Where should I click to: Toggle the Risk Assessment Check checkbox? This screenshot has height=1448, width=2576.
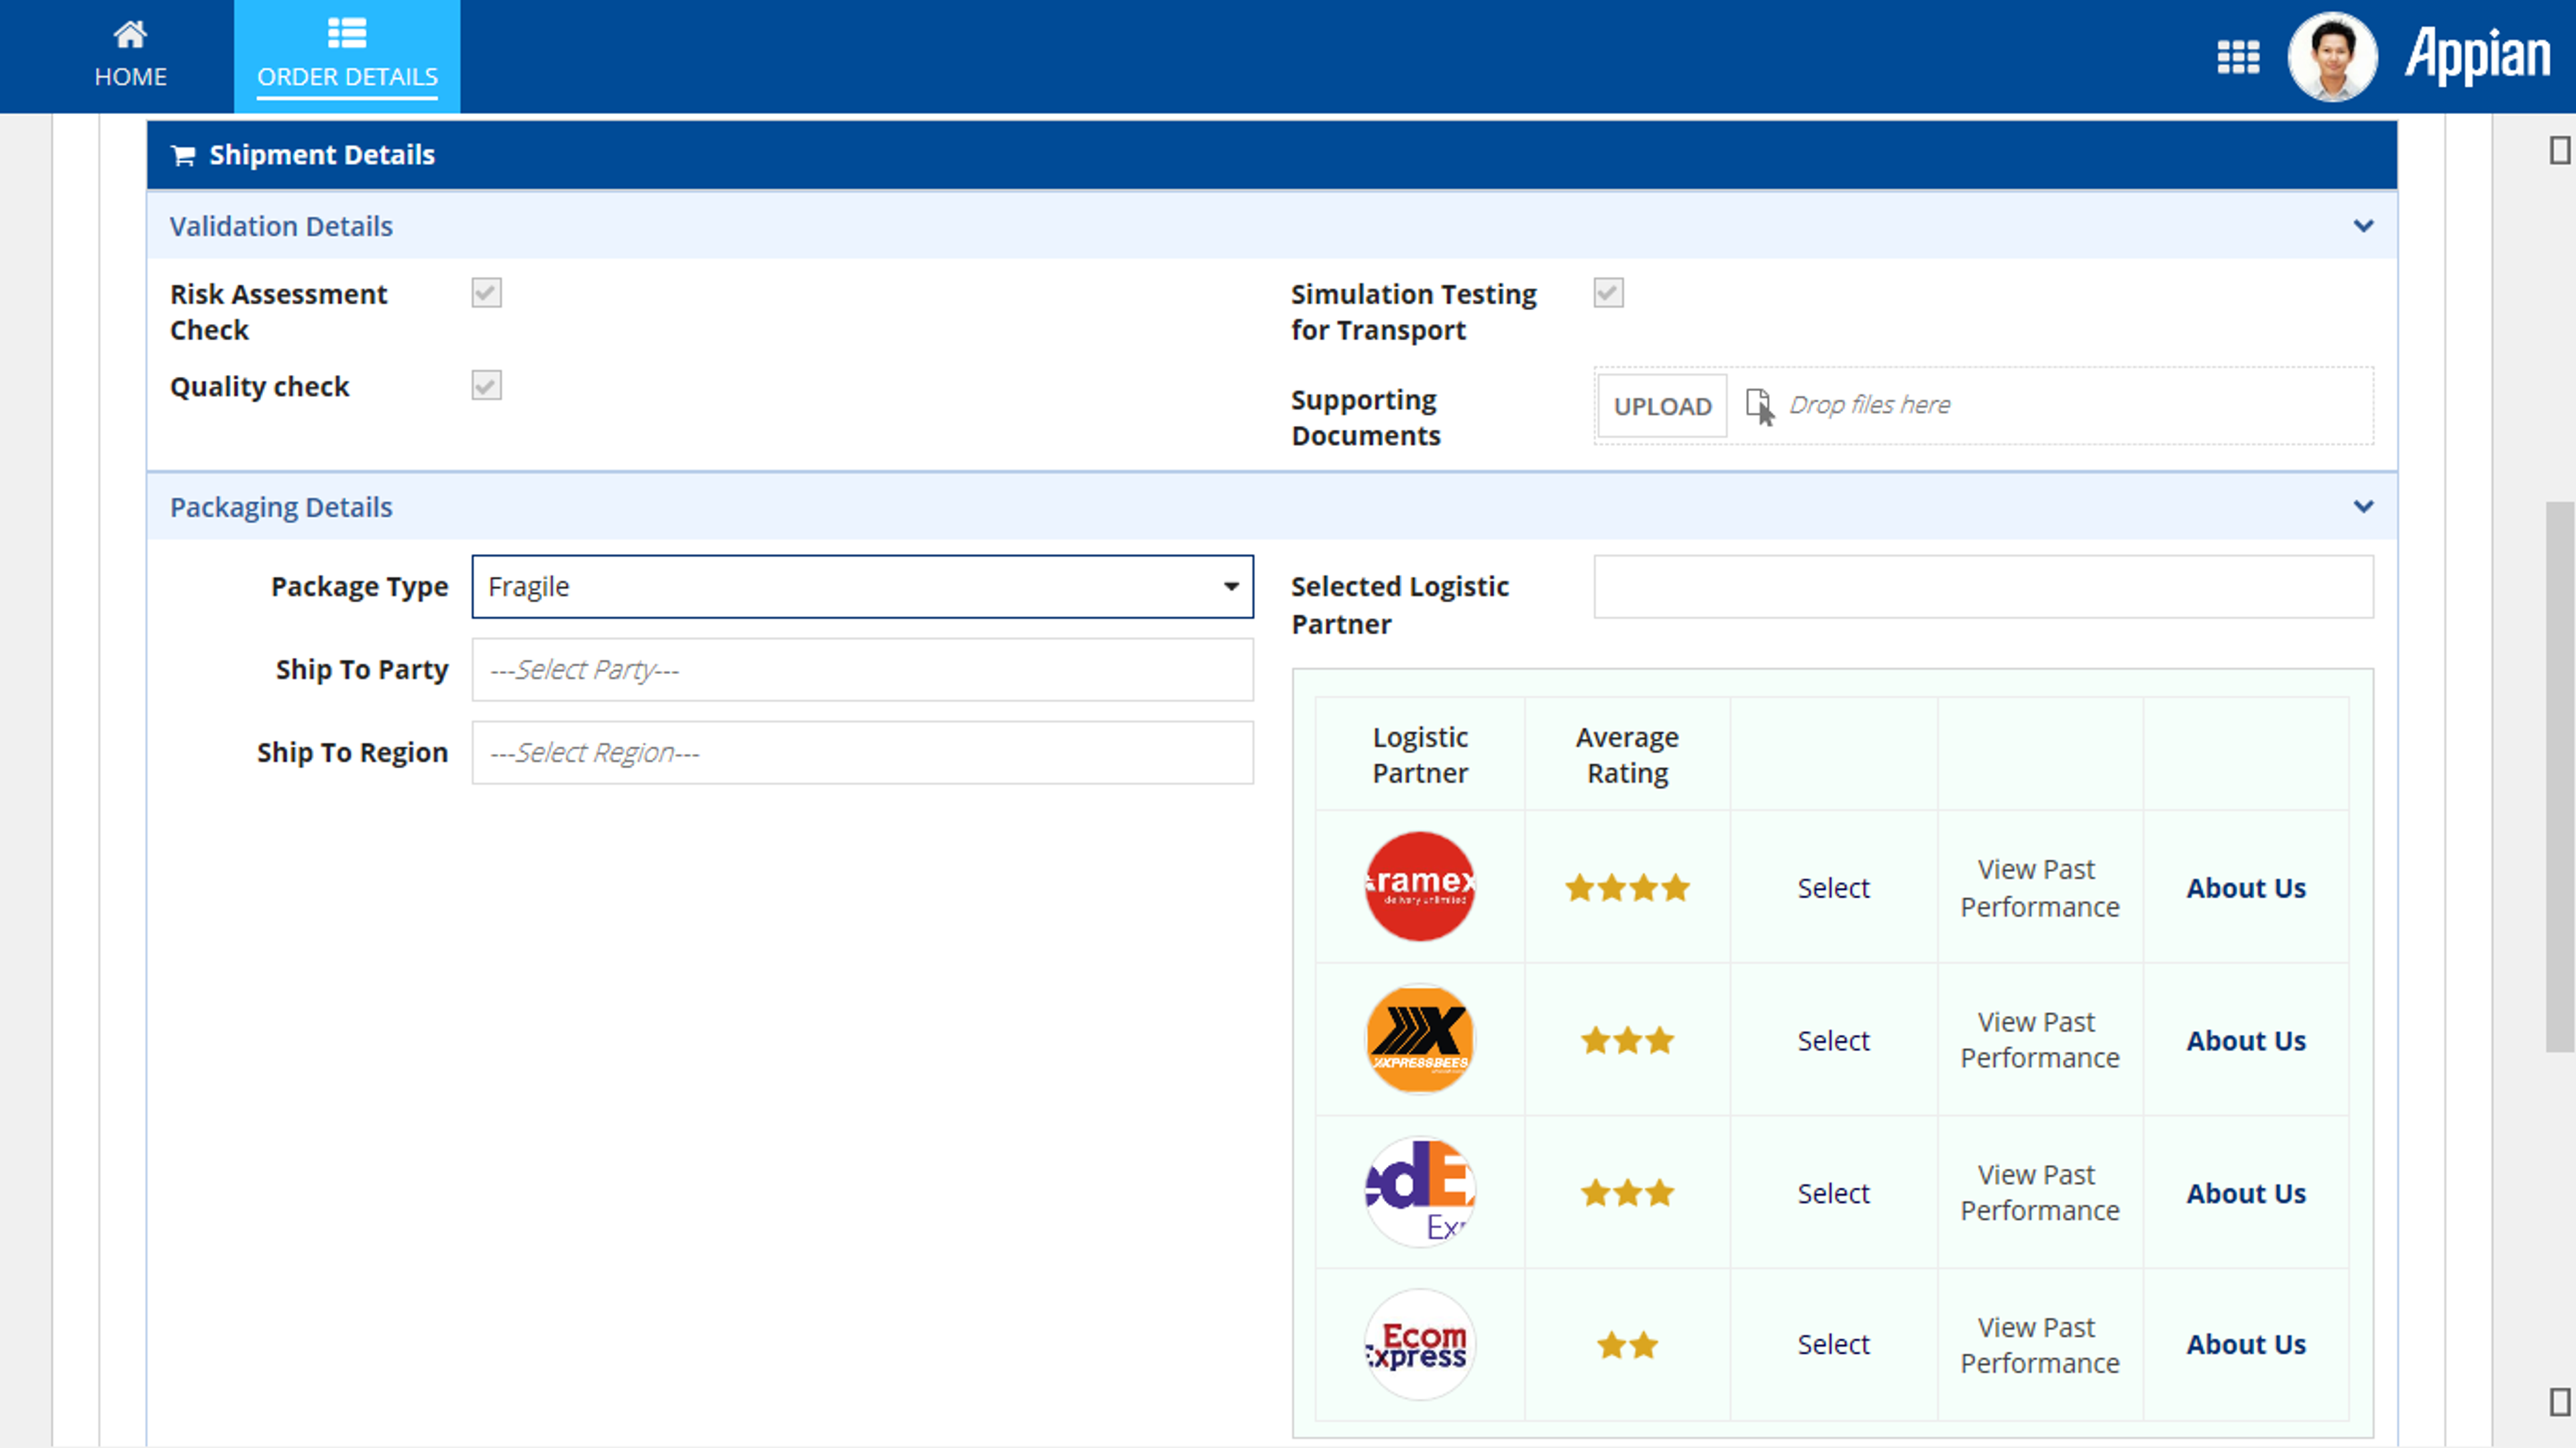point(487,293)
